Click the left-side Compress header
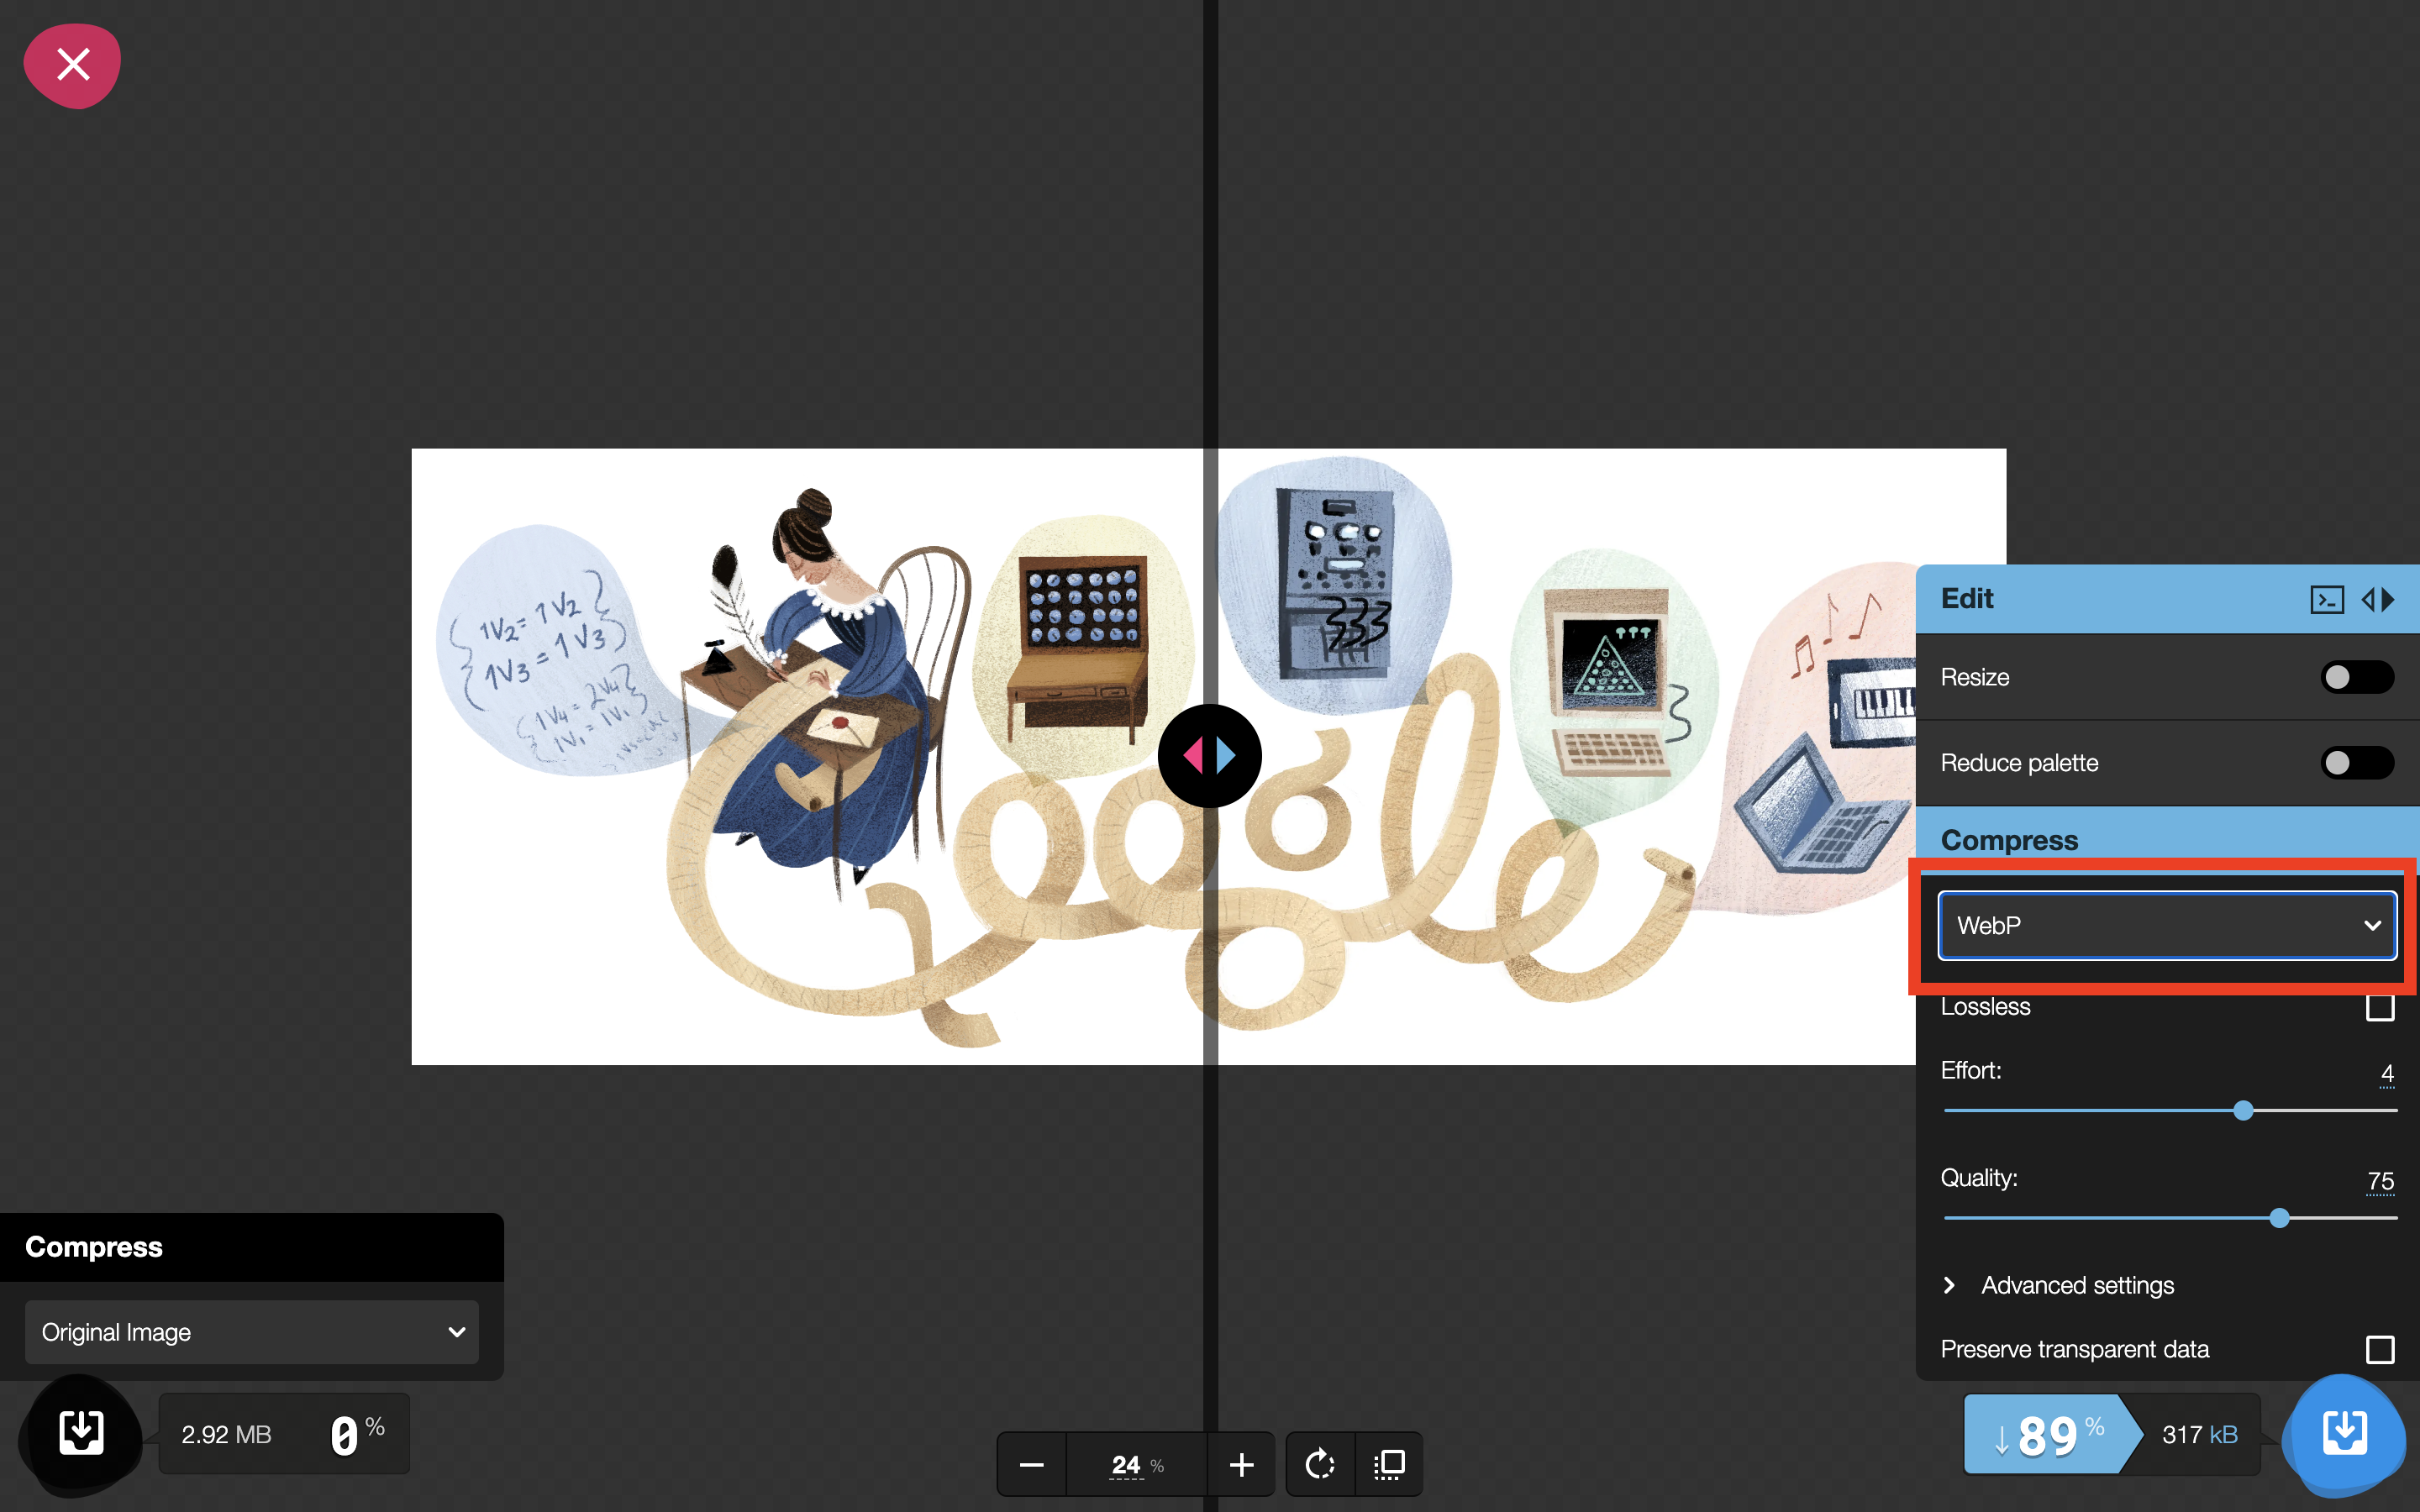This screenshot has height=1512, width=2420. pos(252,1247)
